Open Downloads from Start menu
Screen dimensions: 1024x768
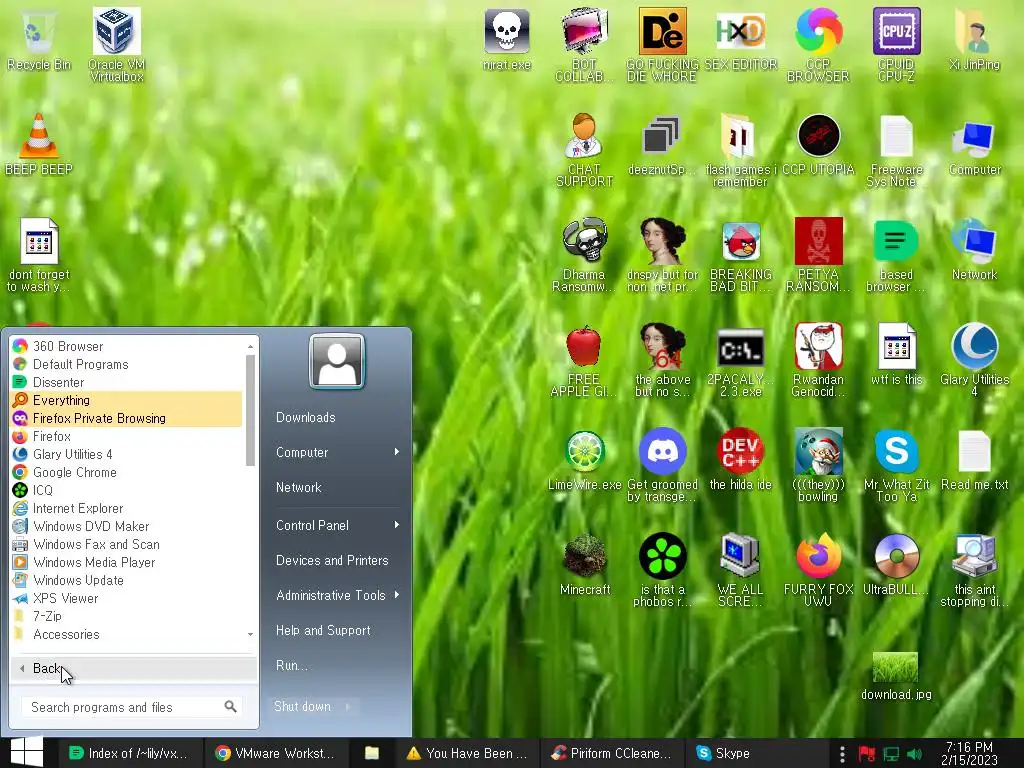[x=306, y=417]
